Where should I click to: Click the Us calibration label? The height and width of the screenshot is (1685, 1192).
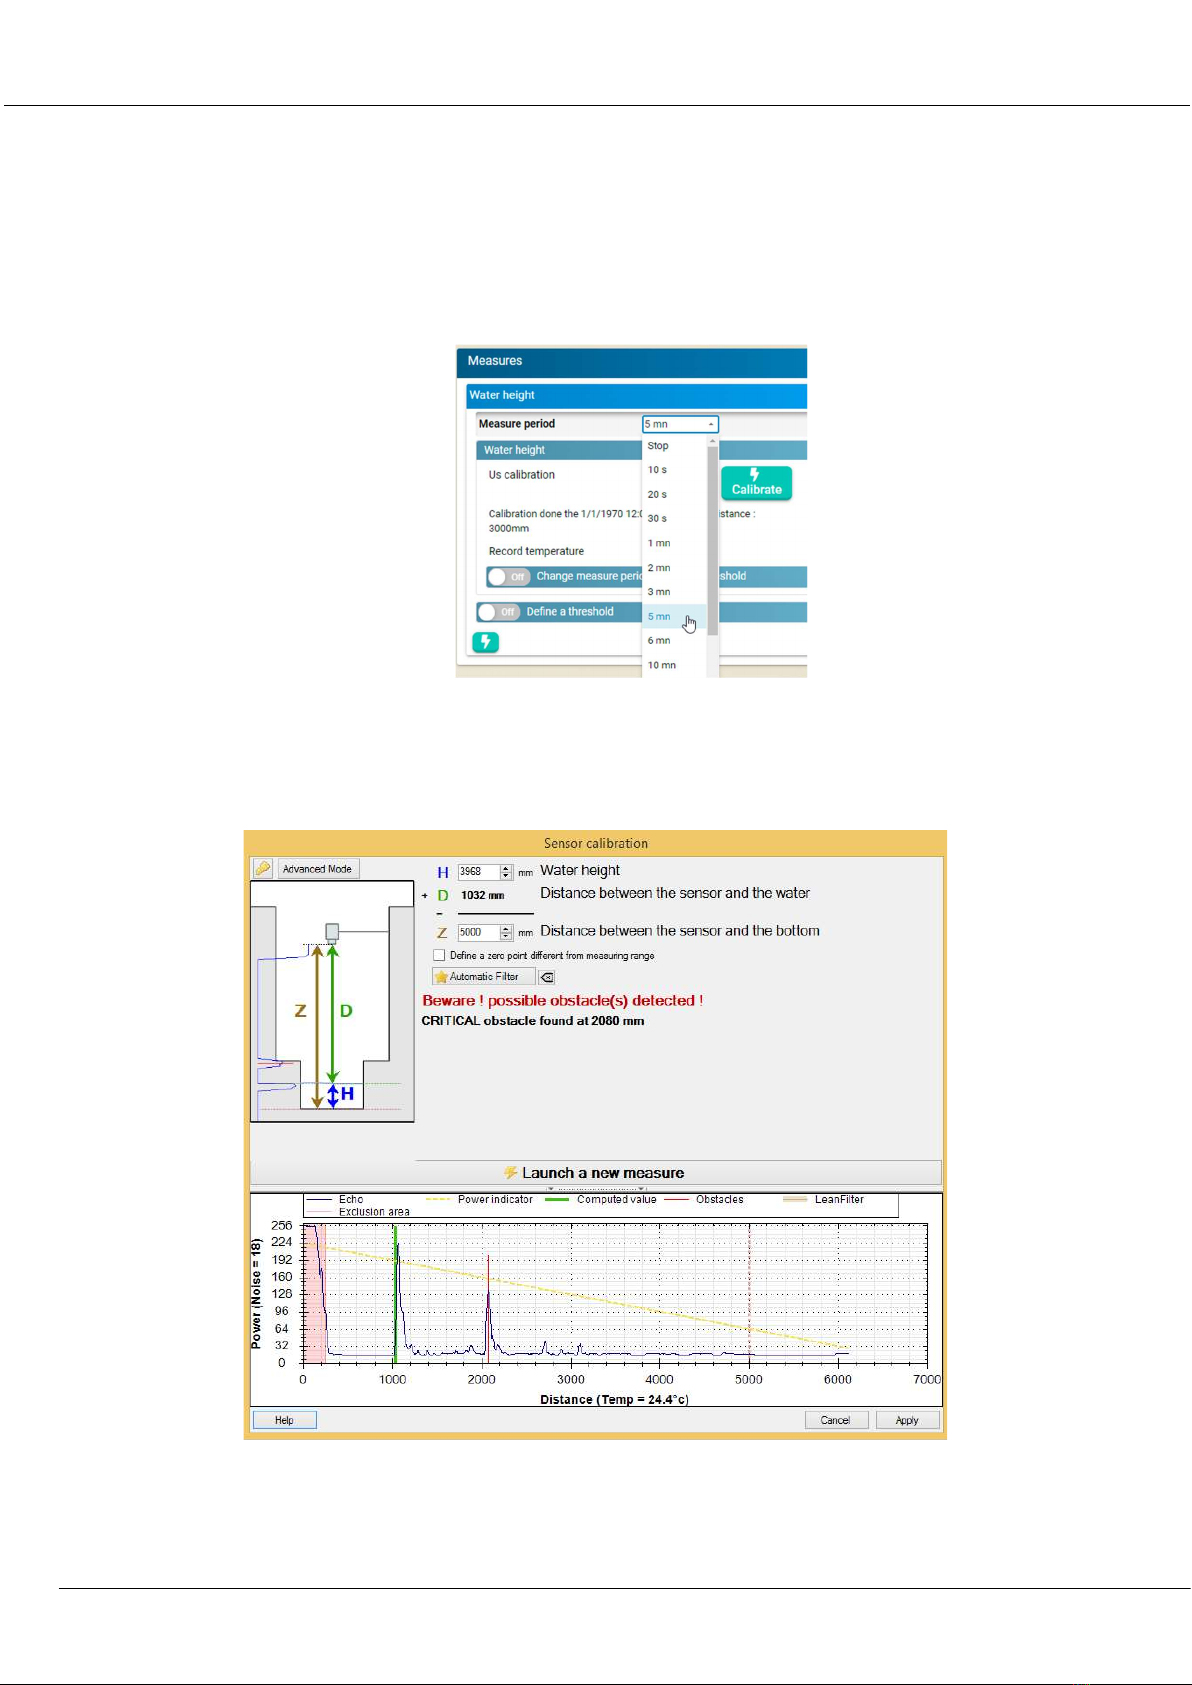(x=521, y=475)
